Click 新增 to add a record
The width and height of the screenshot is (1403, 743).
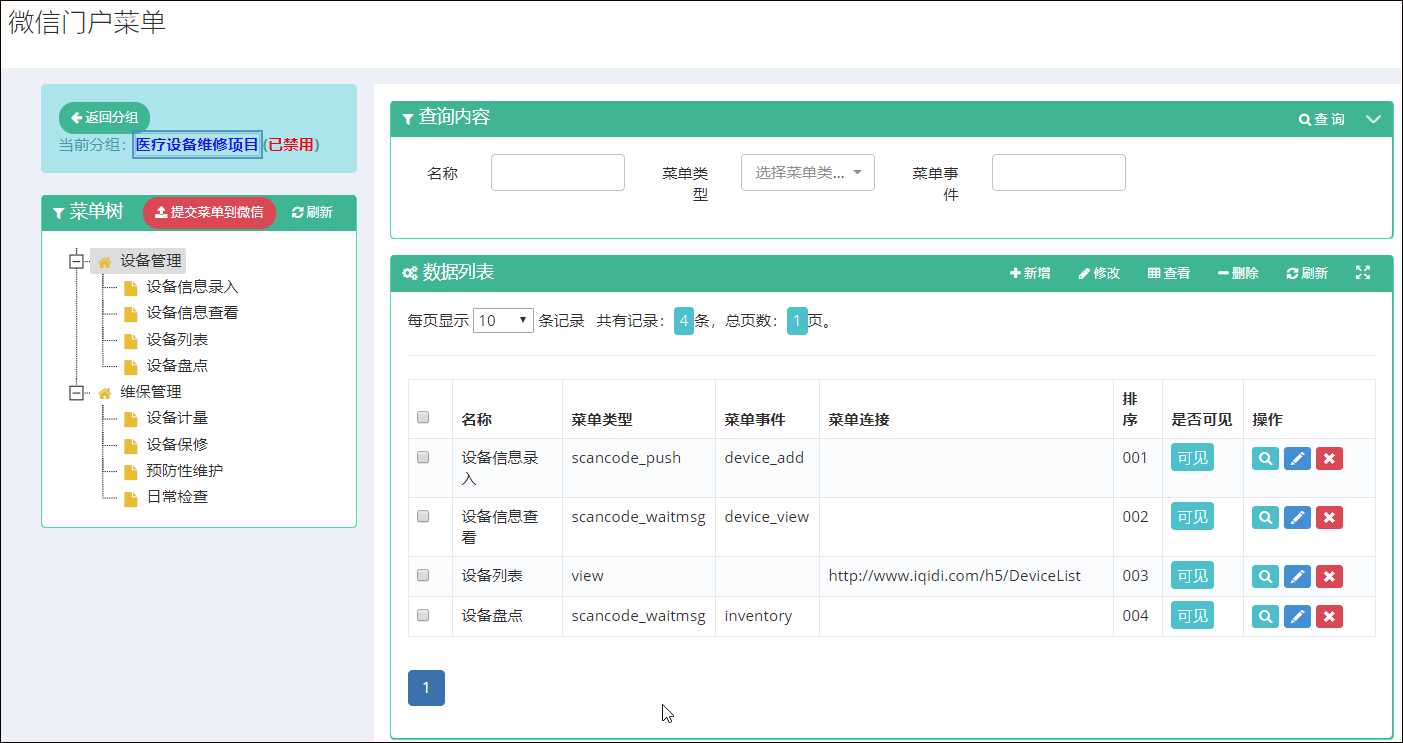point(1030,273)
